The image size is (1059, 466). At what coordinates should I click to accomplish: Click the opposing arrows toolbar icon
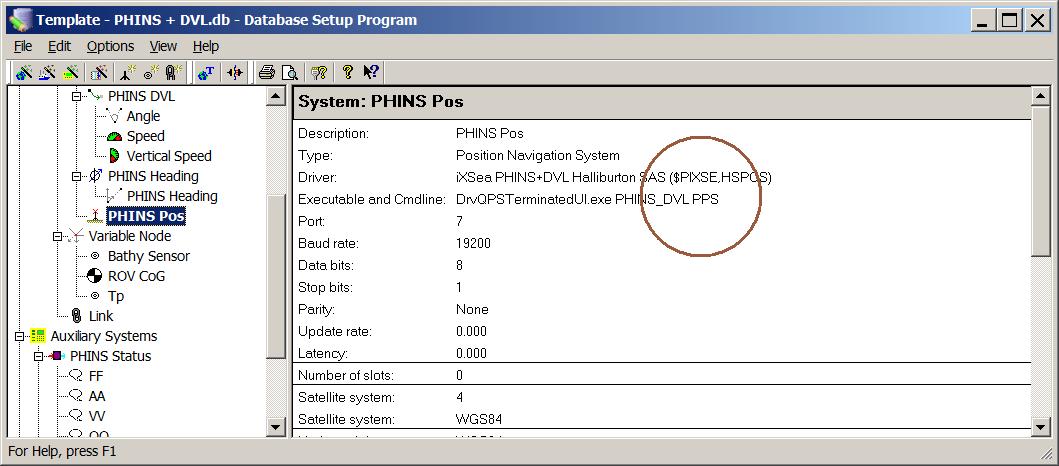[235, 72]
